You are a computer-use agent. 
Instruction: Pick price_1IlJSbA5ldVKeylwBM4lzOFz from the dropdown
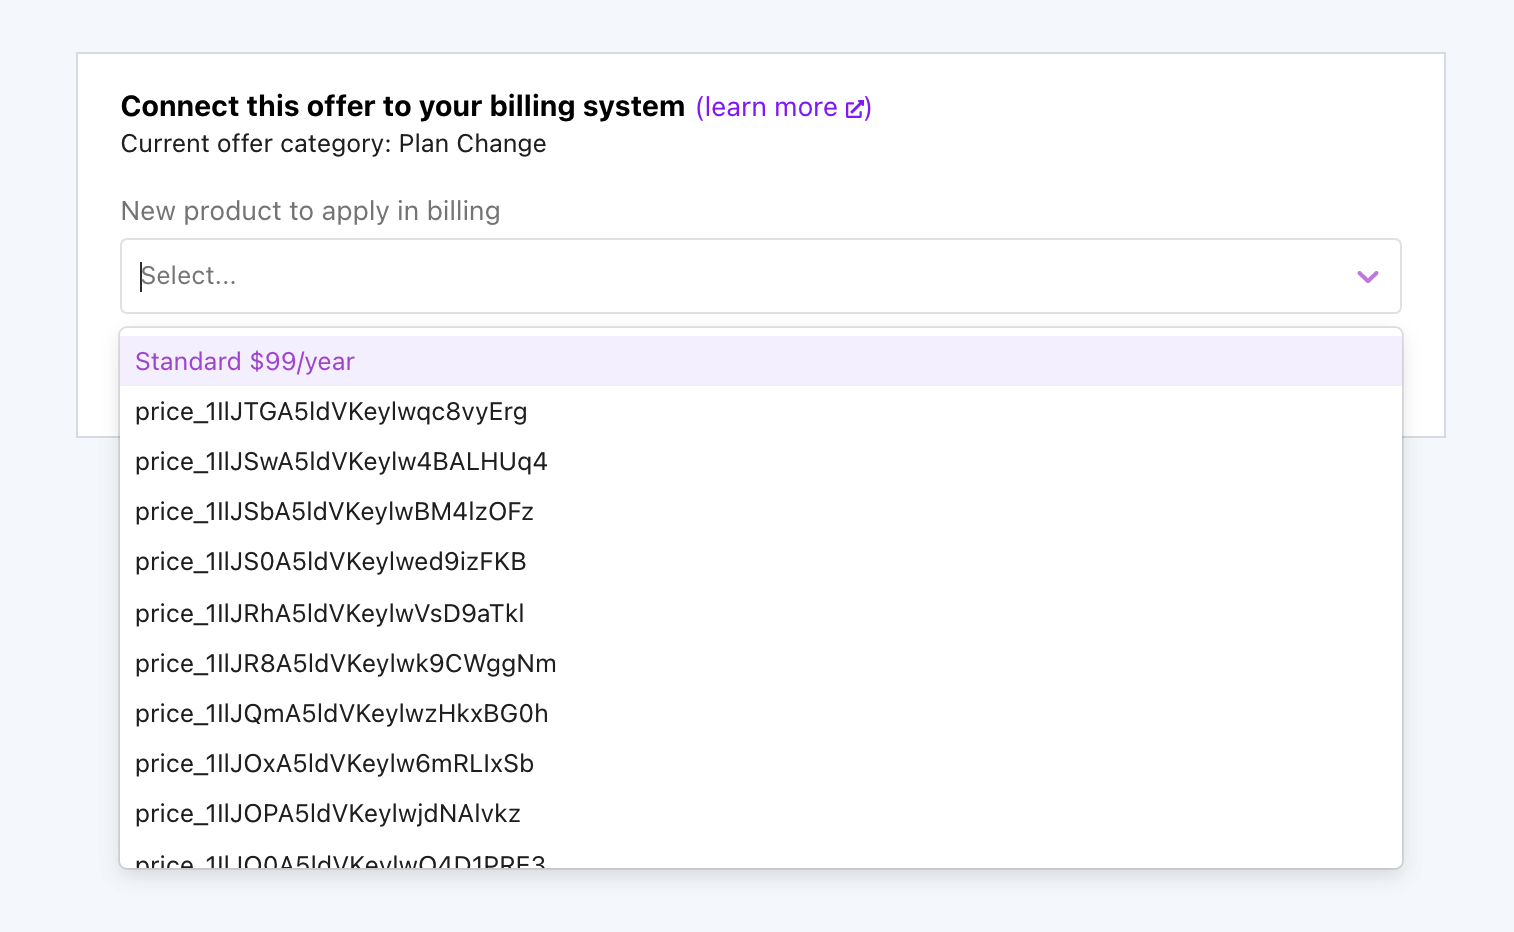pos(334,511)
